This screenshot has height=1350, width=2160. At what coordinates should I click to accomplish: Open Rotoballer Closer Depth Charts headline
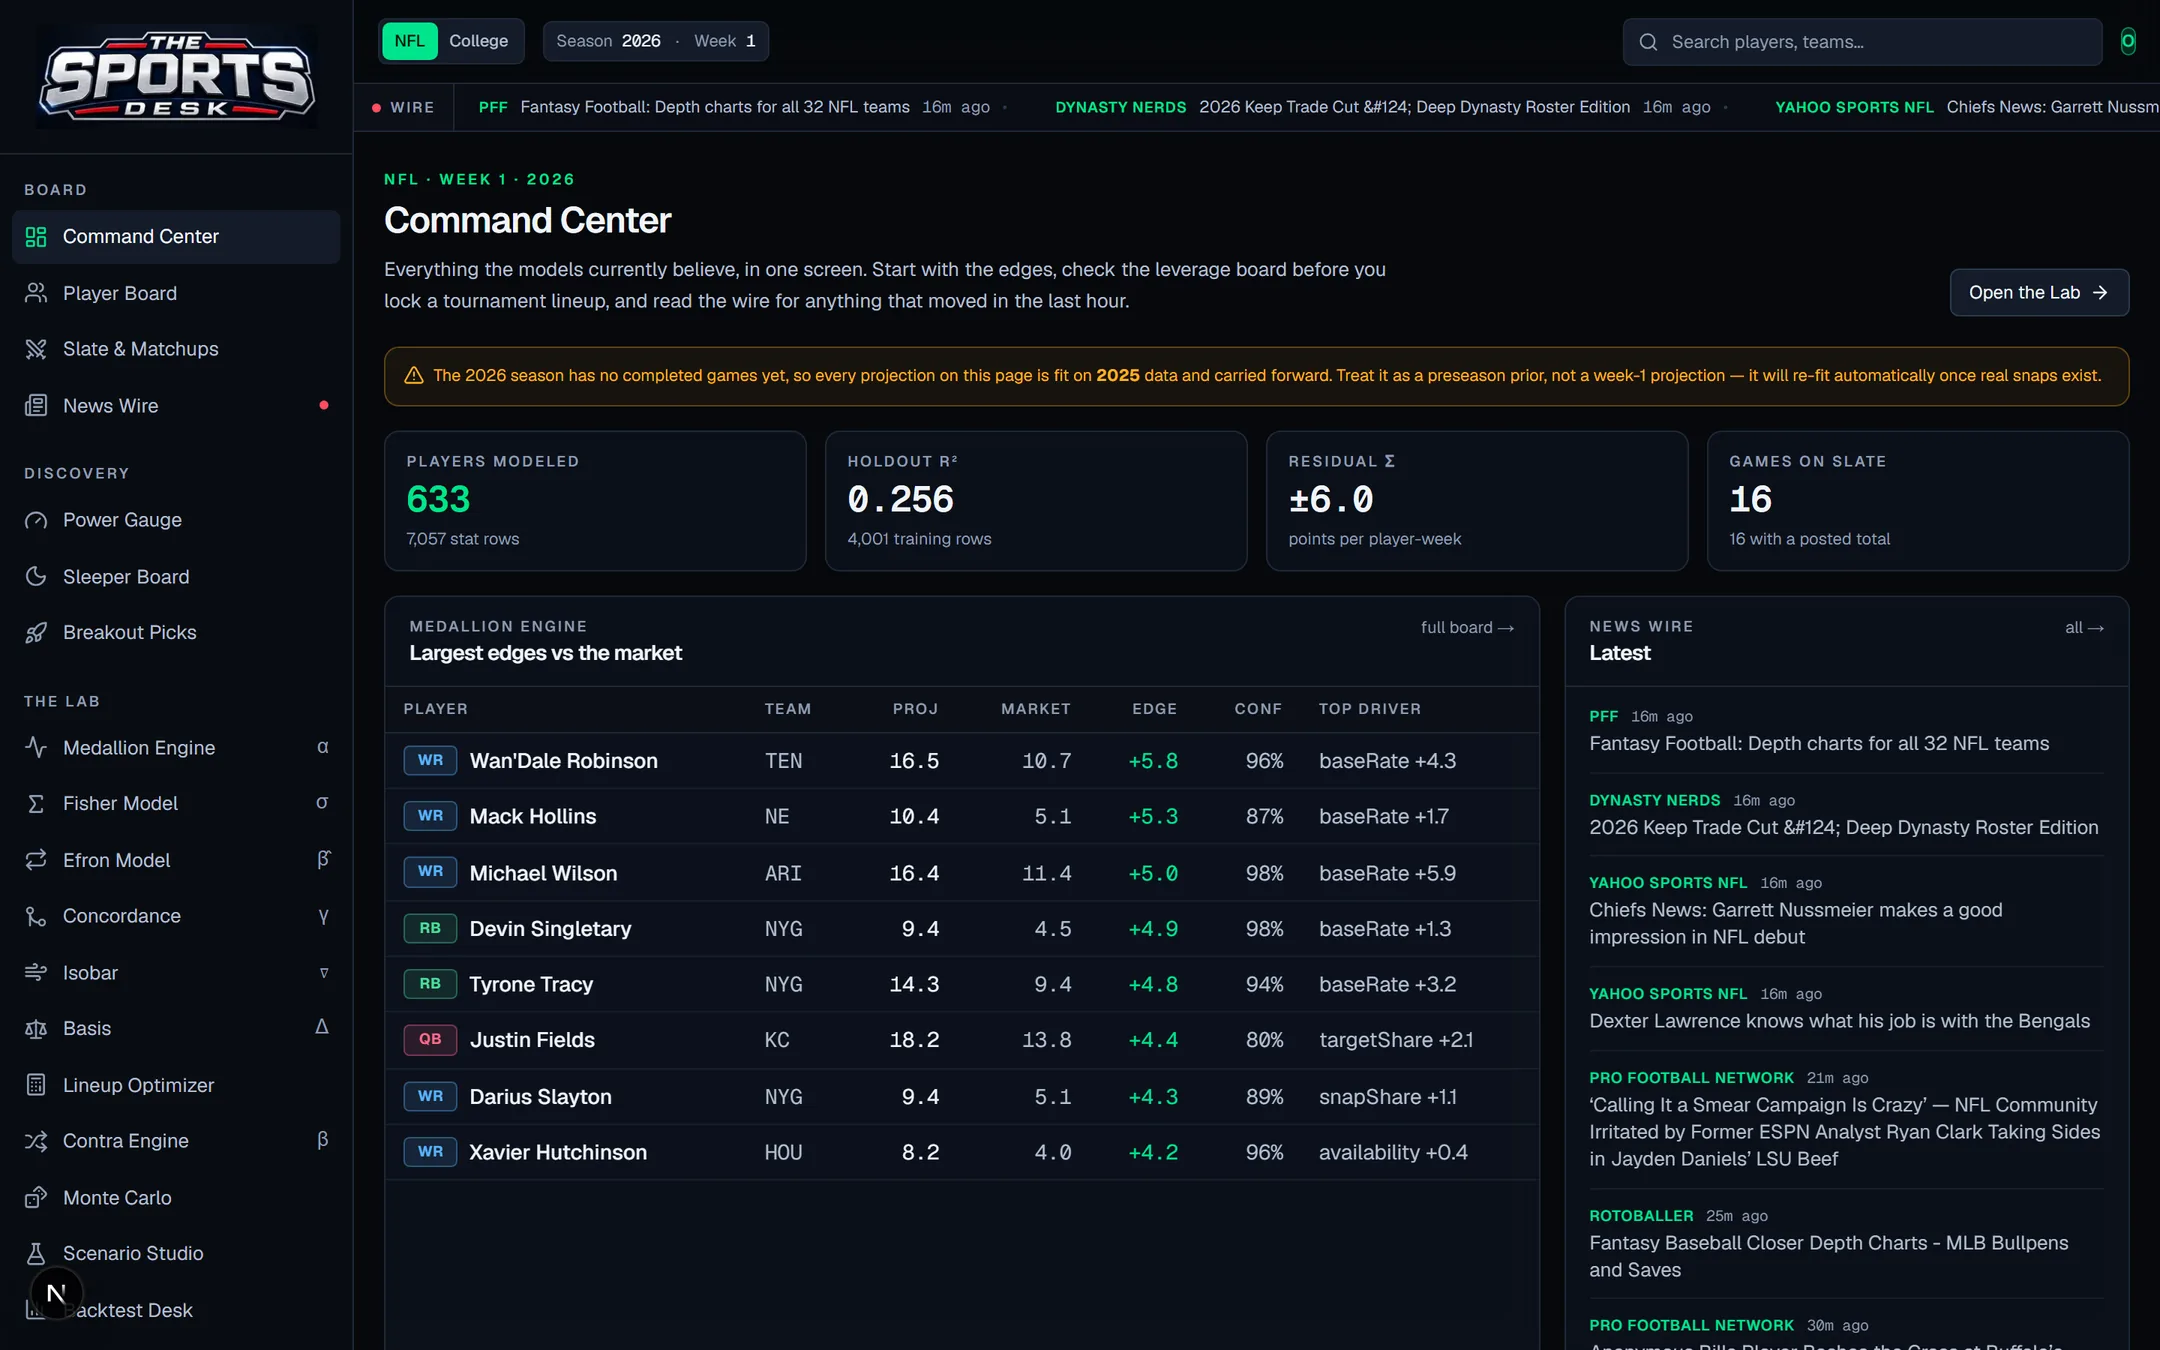coord(1829,1257)
